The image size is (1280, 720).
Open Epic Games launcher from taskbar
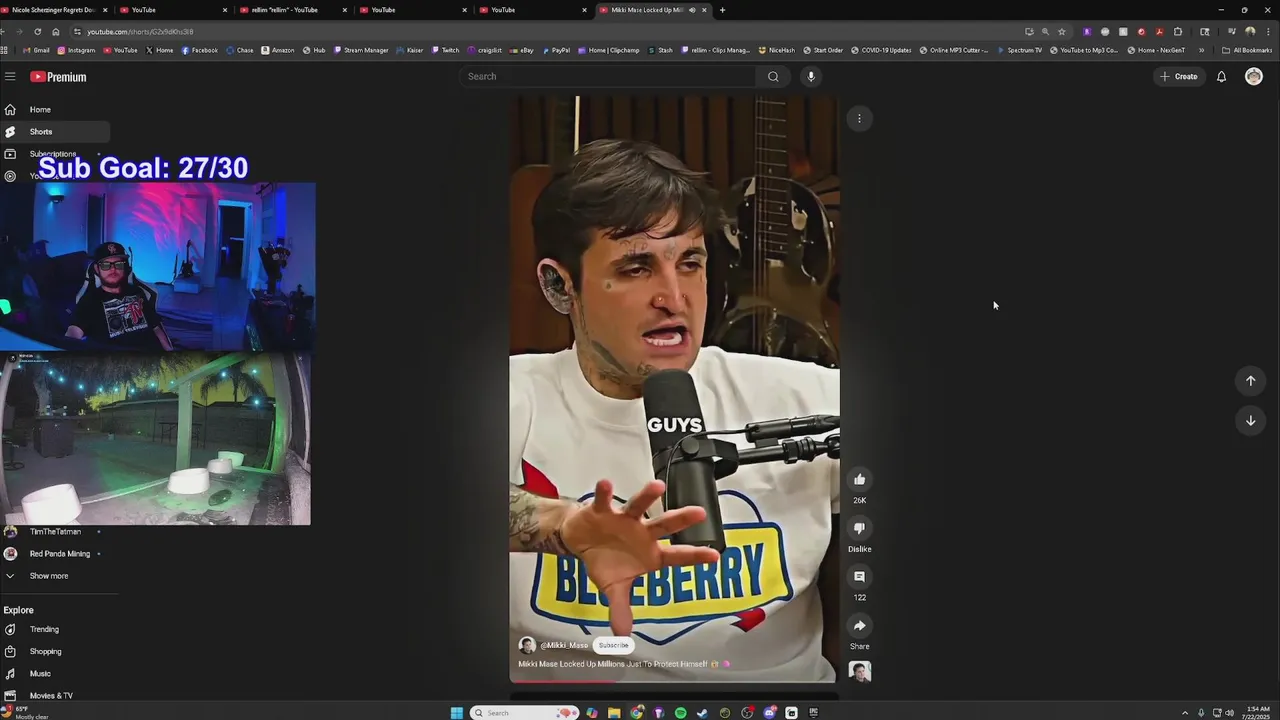813,713
